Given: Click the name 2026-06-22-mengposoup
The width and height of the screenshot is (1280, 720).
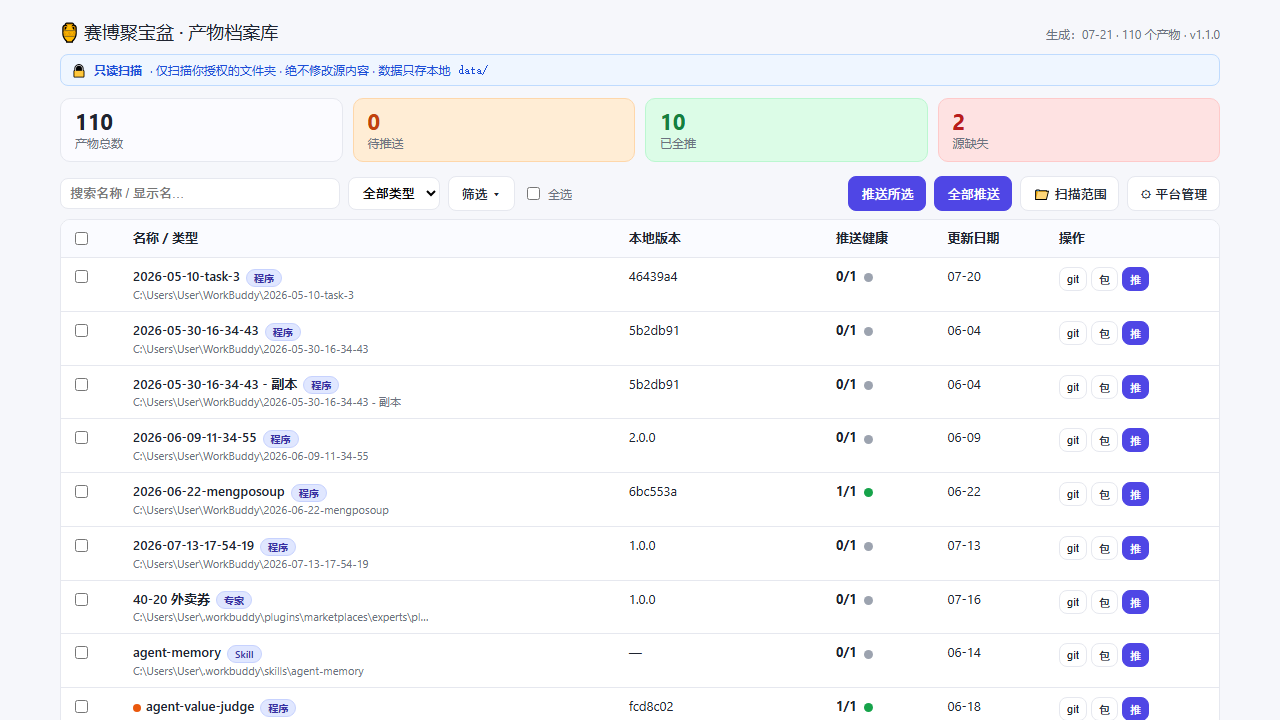Looking at the screenshot, I should click(x=209, y=491).
